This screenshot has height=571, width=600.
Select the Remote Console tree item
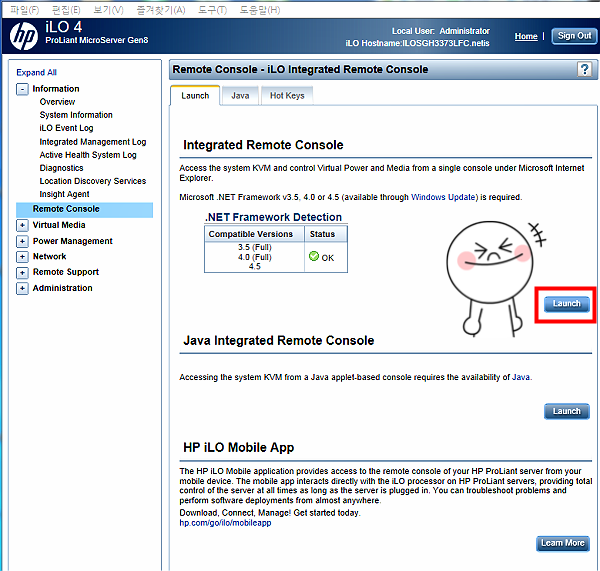(85, 209)
